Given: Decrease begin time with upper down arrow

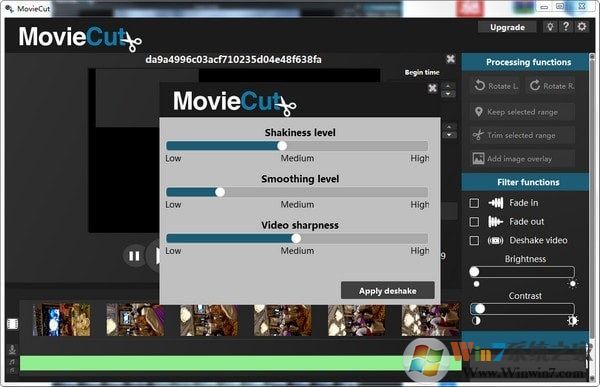Looking at the screenshot, I should click(448, 94).
